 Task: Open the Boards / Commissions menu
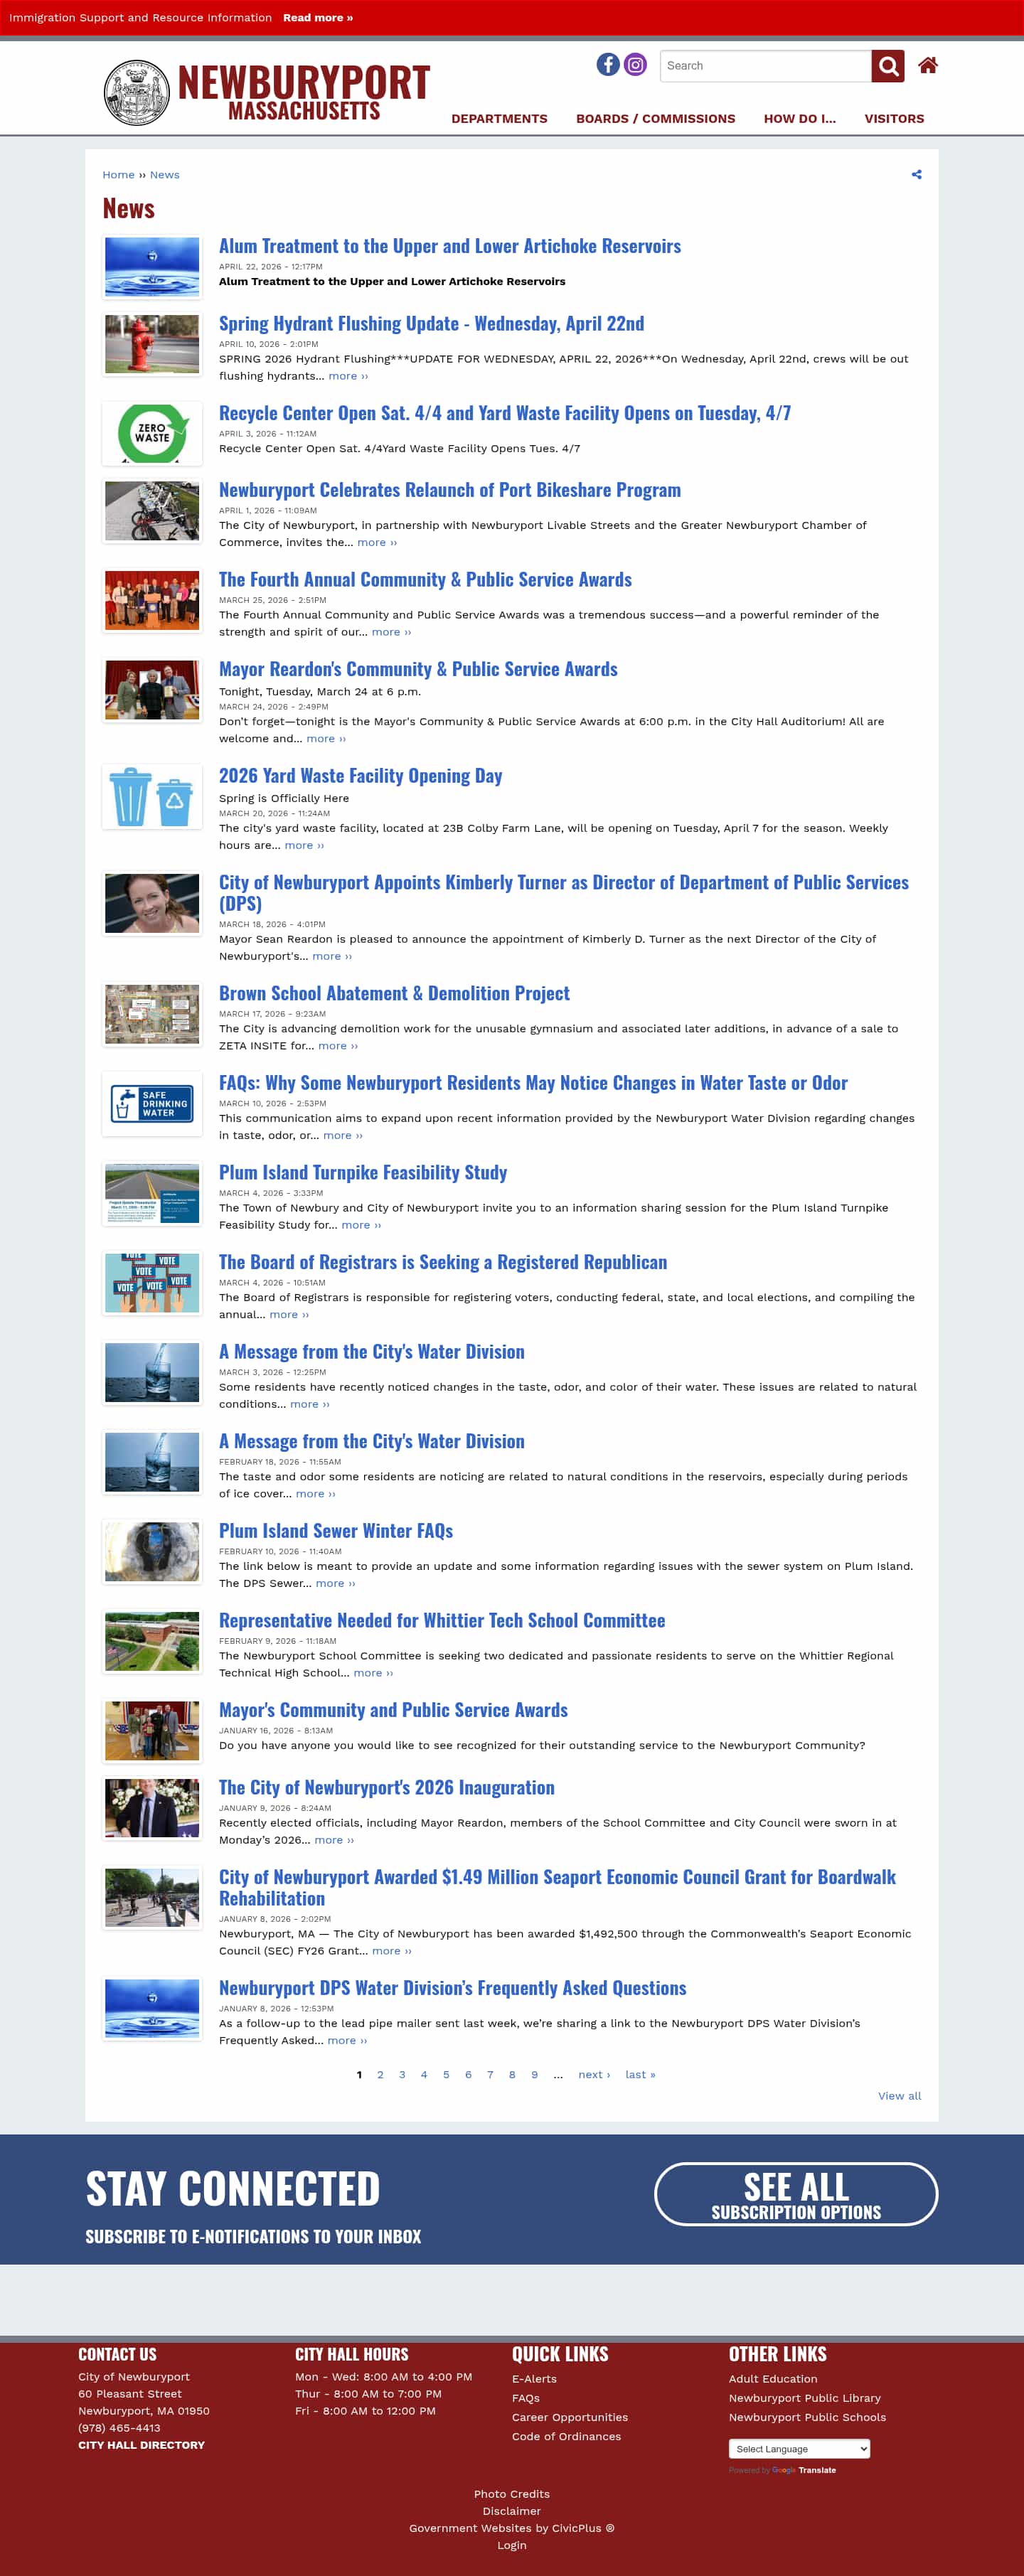655,119
